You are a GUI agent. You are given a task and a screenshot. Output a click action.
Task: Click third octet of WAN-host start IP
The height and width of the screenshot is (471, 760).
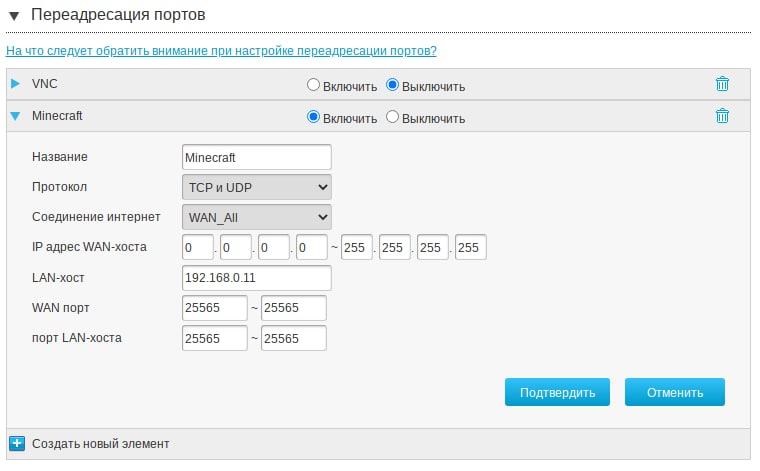coord(274,247)
